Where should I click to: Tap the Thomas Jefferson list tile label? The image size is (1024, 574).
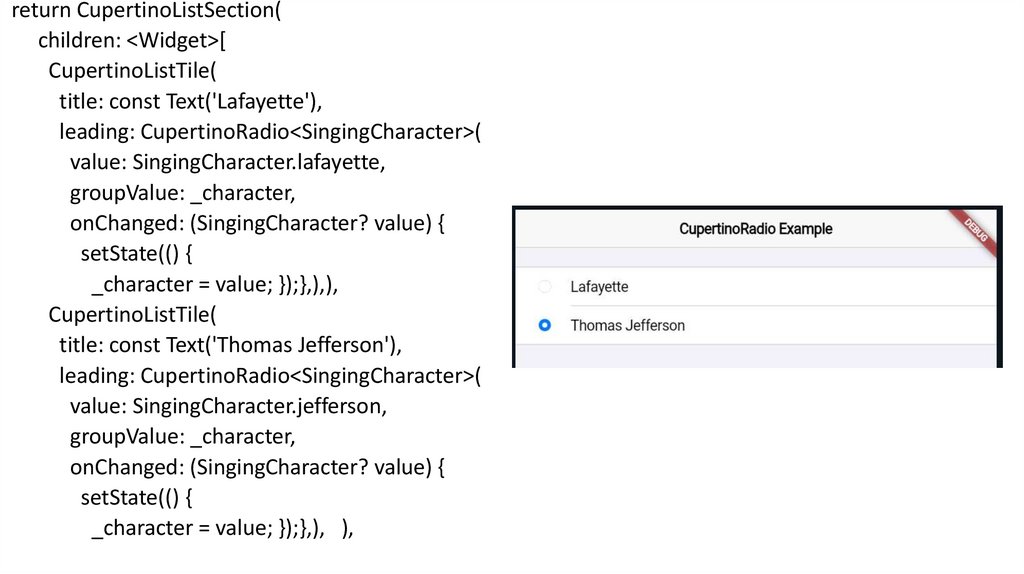click(x=627, y=325)
